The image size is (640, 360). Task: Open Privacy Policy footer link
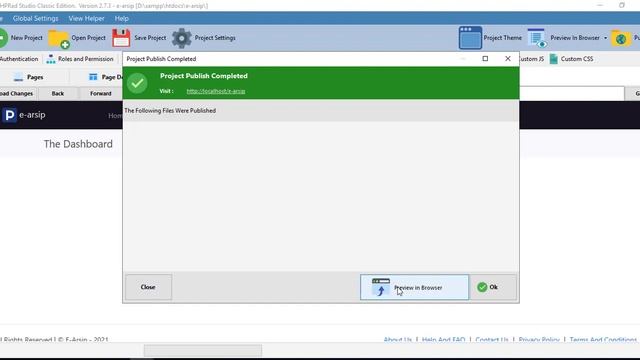tap(539, 340)
